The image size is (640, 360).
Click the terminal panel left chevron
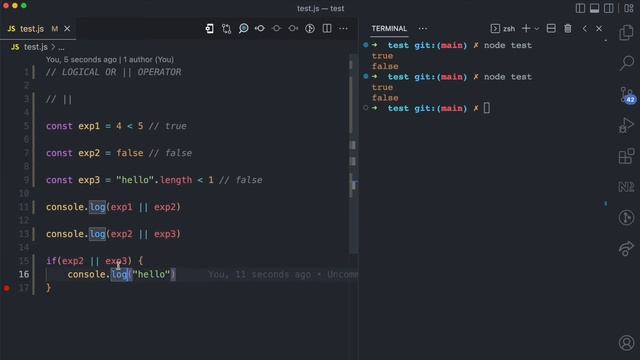pyautogui.click(x=584, y=29)
